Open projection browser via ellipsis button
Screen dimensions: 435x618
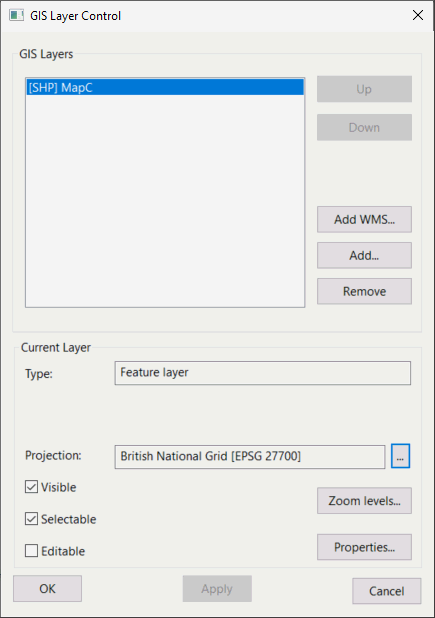[x=400, y=456]
